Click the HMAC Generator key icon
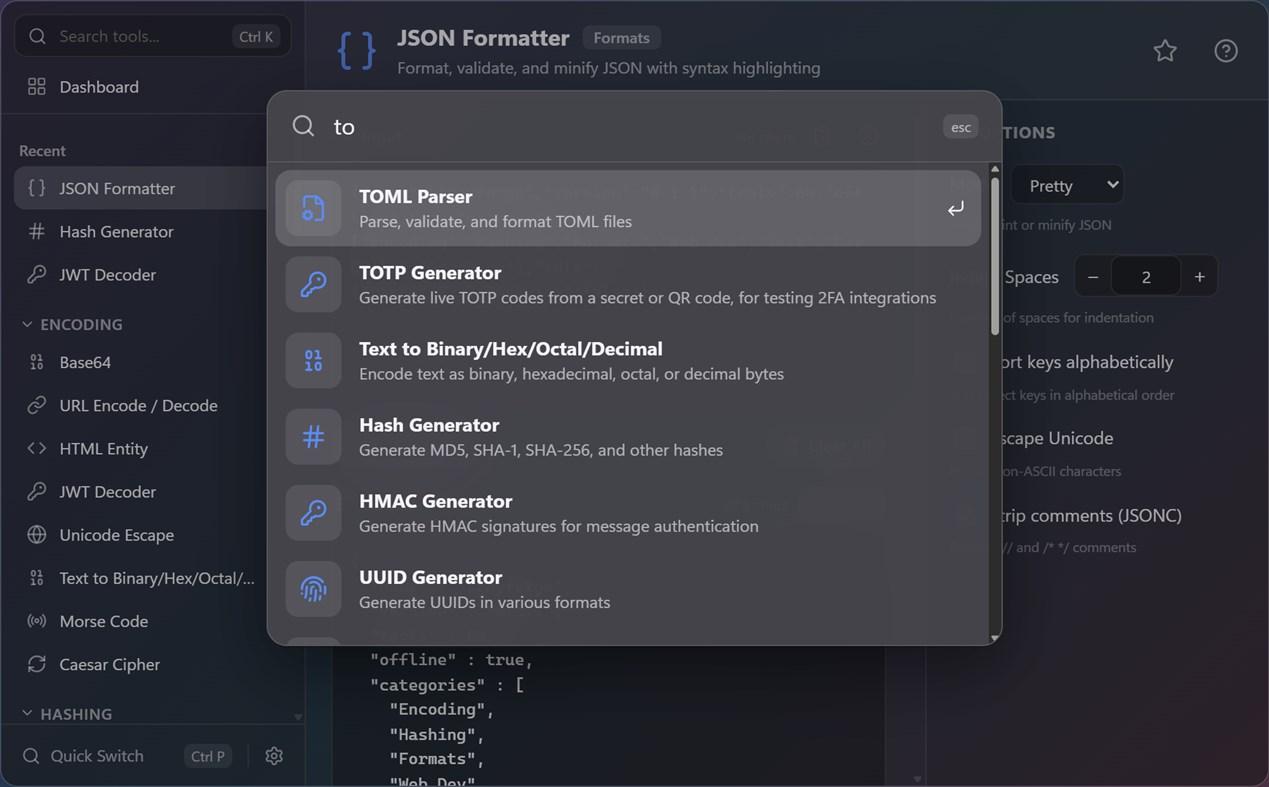Viewport: 1269px width, 787px height. pyautogui.click(x=313, y=512)
